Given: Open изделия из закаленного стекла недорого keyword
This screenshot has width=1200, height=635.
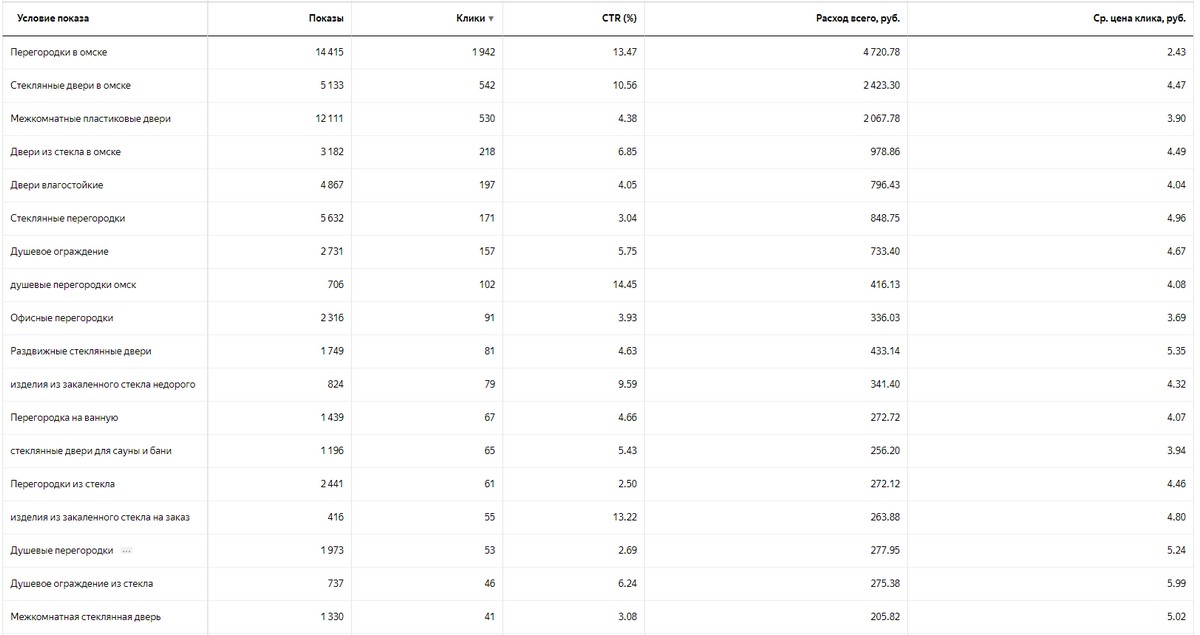Looking at the screenshot, I should click(102, 384).
